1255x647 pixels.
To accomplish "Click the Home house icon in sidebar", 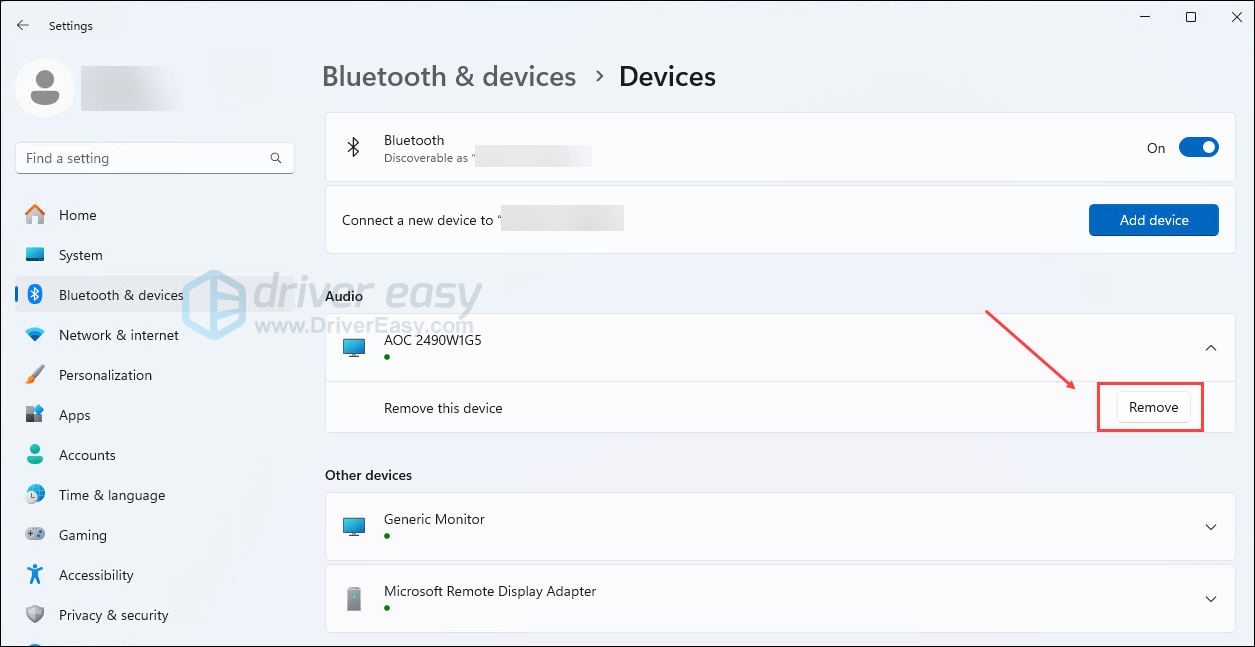I will click(x=35, y=215).
